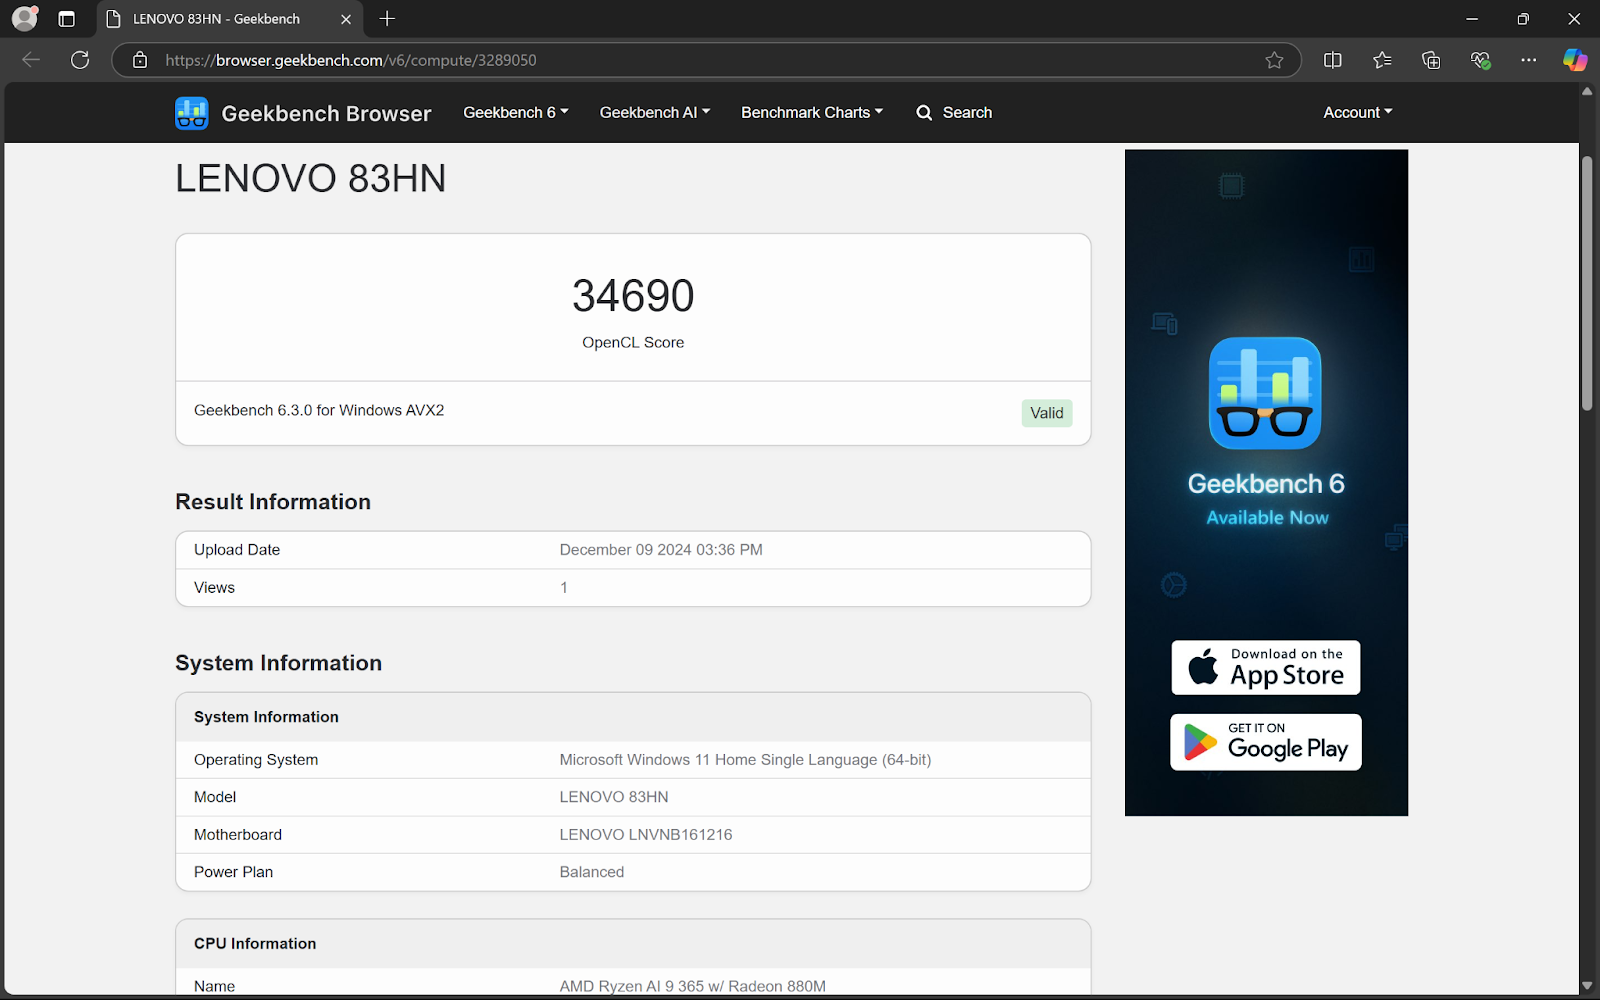Click the browser profile avatar icon
This screenshot has width=1600, height=1000.
24,18
